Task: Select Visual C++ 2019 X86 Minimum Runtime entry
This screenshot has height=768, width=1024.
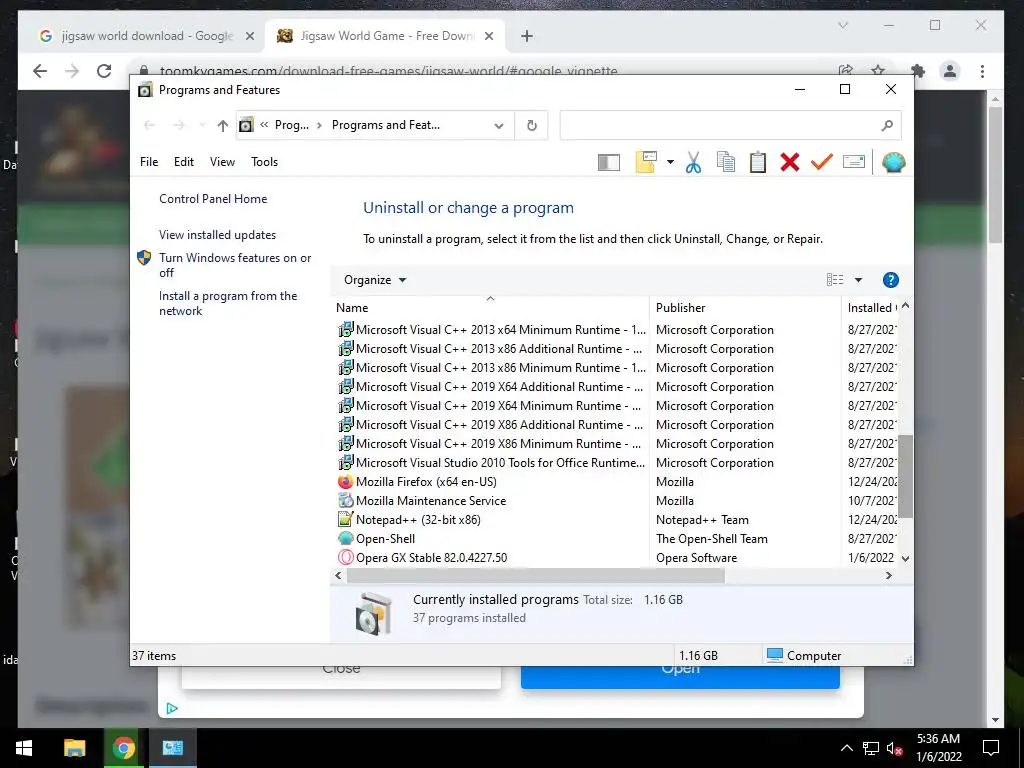Action: pos(498,444)
